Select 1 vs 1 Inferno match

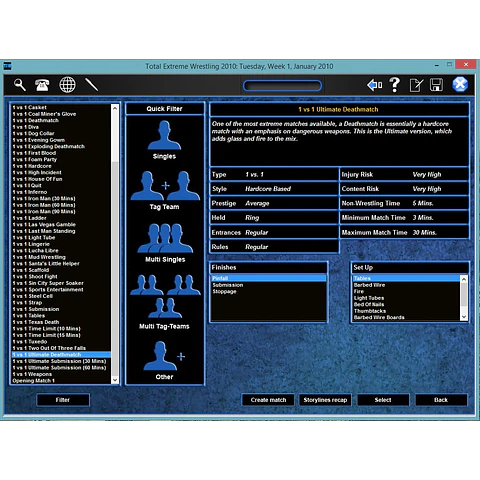(61, 192)
